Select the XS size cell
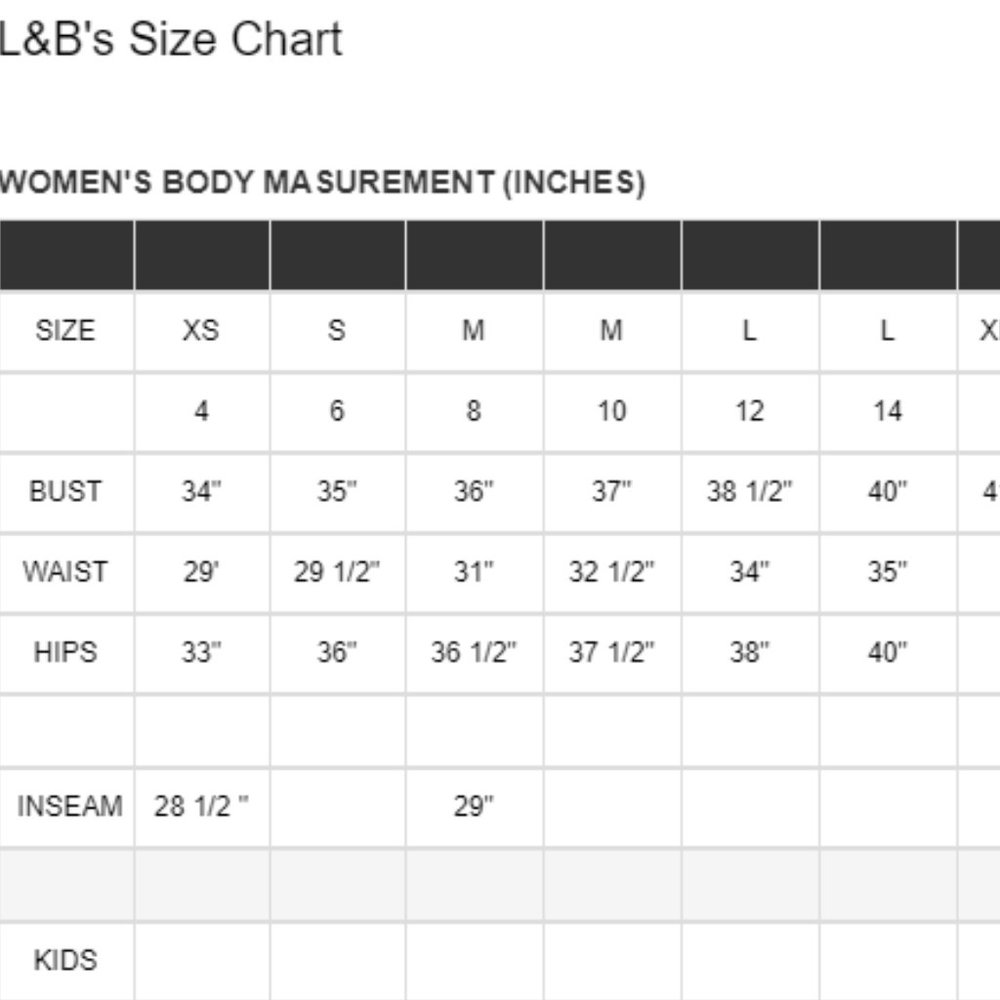The width and height of the screenshot is (1000, 1000). pyautogui.click(x=201, y=330)
